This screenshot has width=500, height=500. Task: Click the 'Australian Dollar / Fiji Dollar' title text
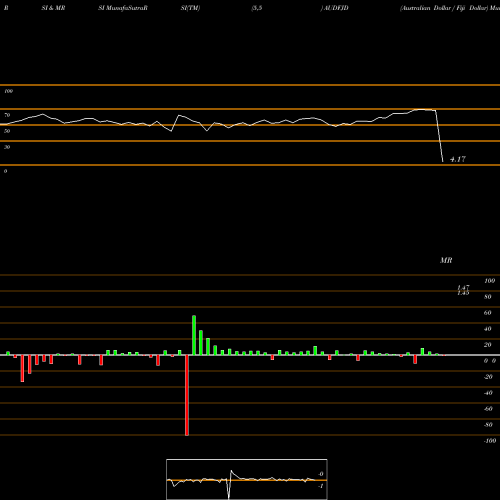tap(444, 8)
